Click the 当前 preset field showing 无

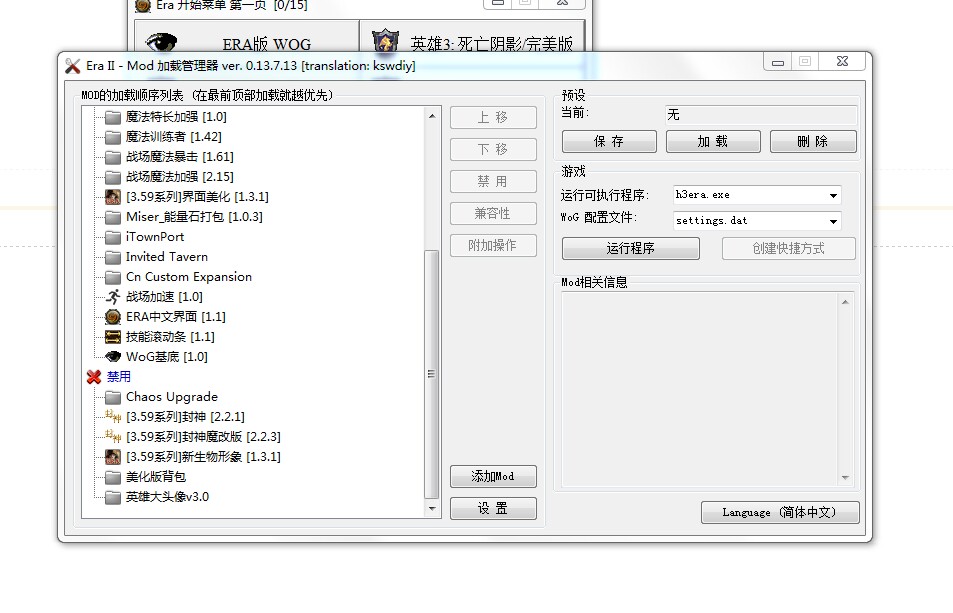click(x=762, y=115)
